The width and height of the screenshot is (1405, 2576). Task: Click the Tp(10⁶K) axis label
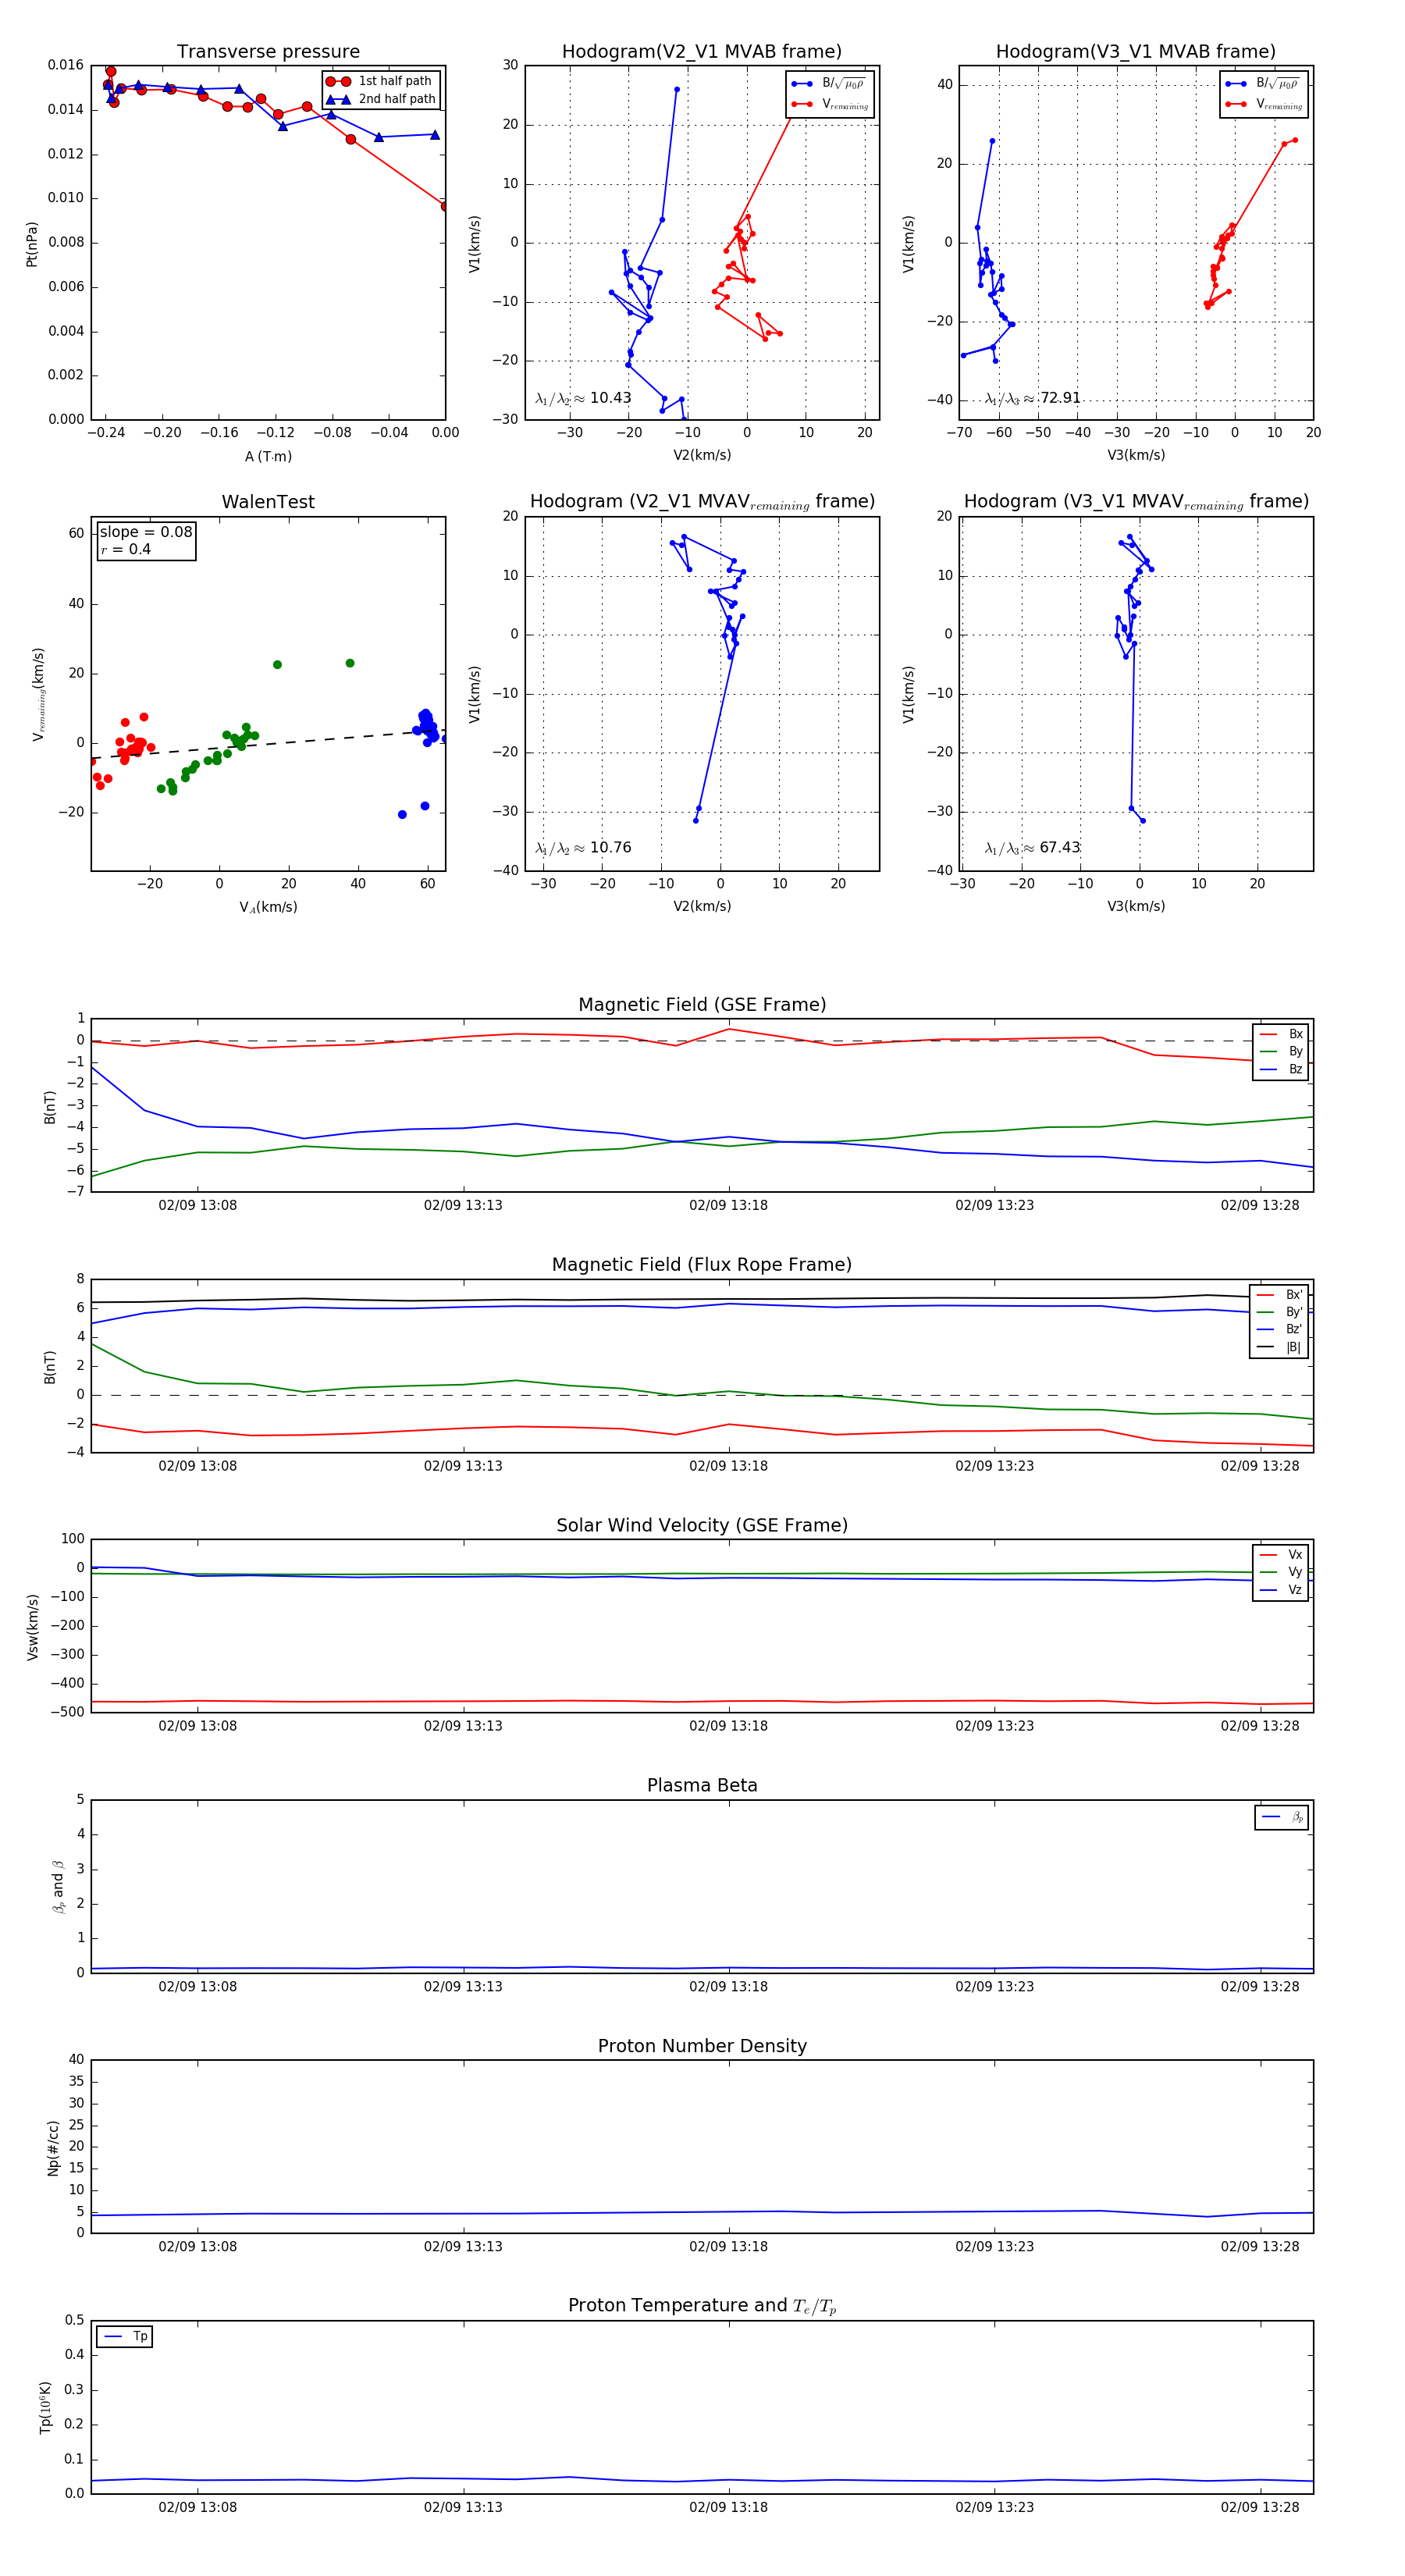point(46,2407)
